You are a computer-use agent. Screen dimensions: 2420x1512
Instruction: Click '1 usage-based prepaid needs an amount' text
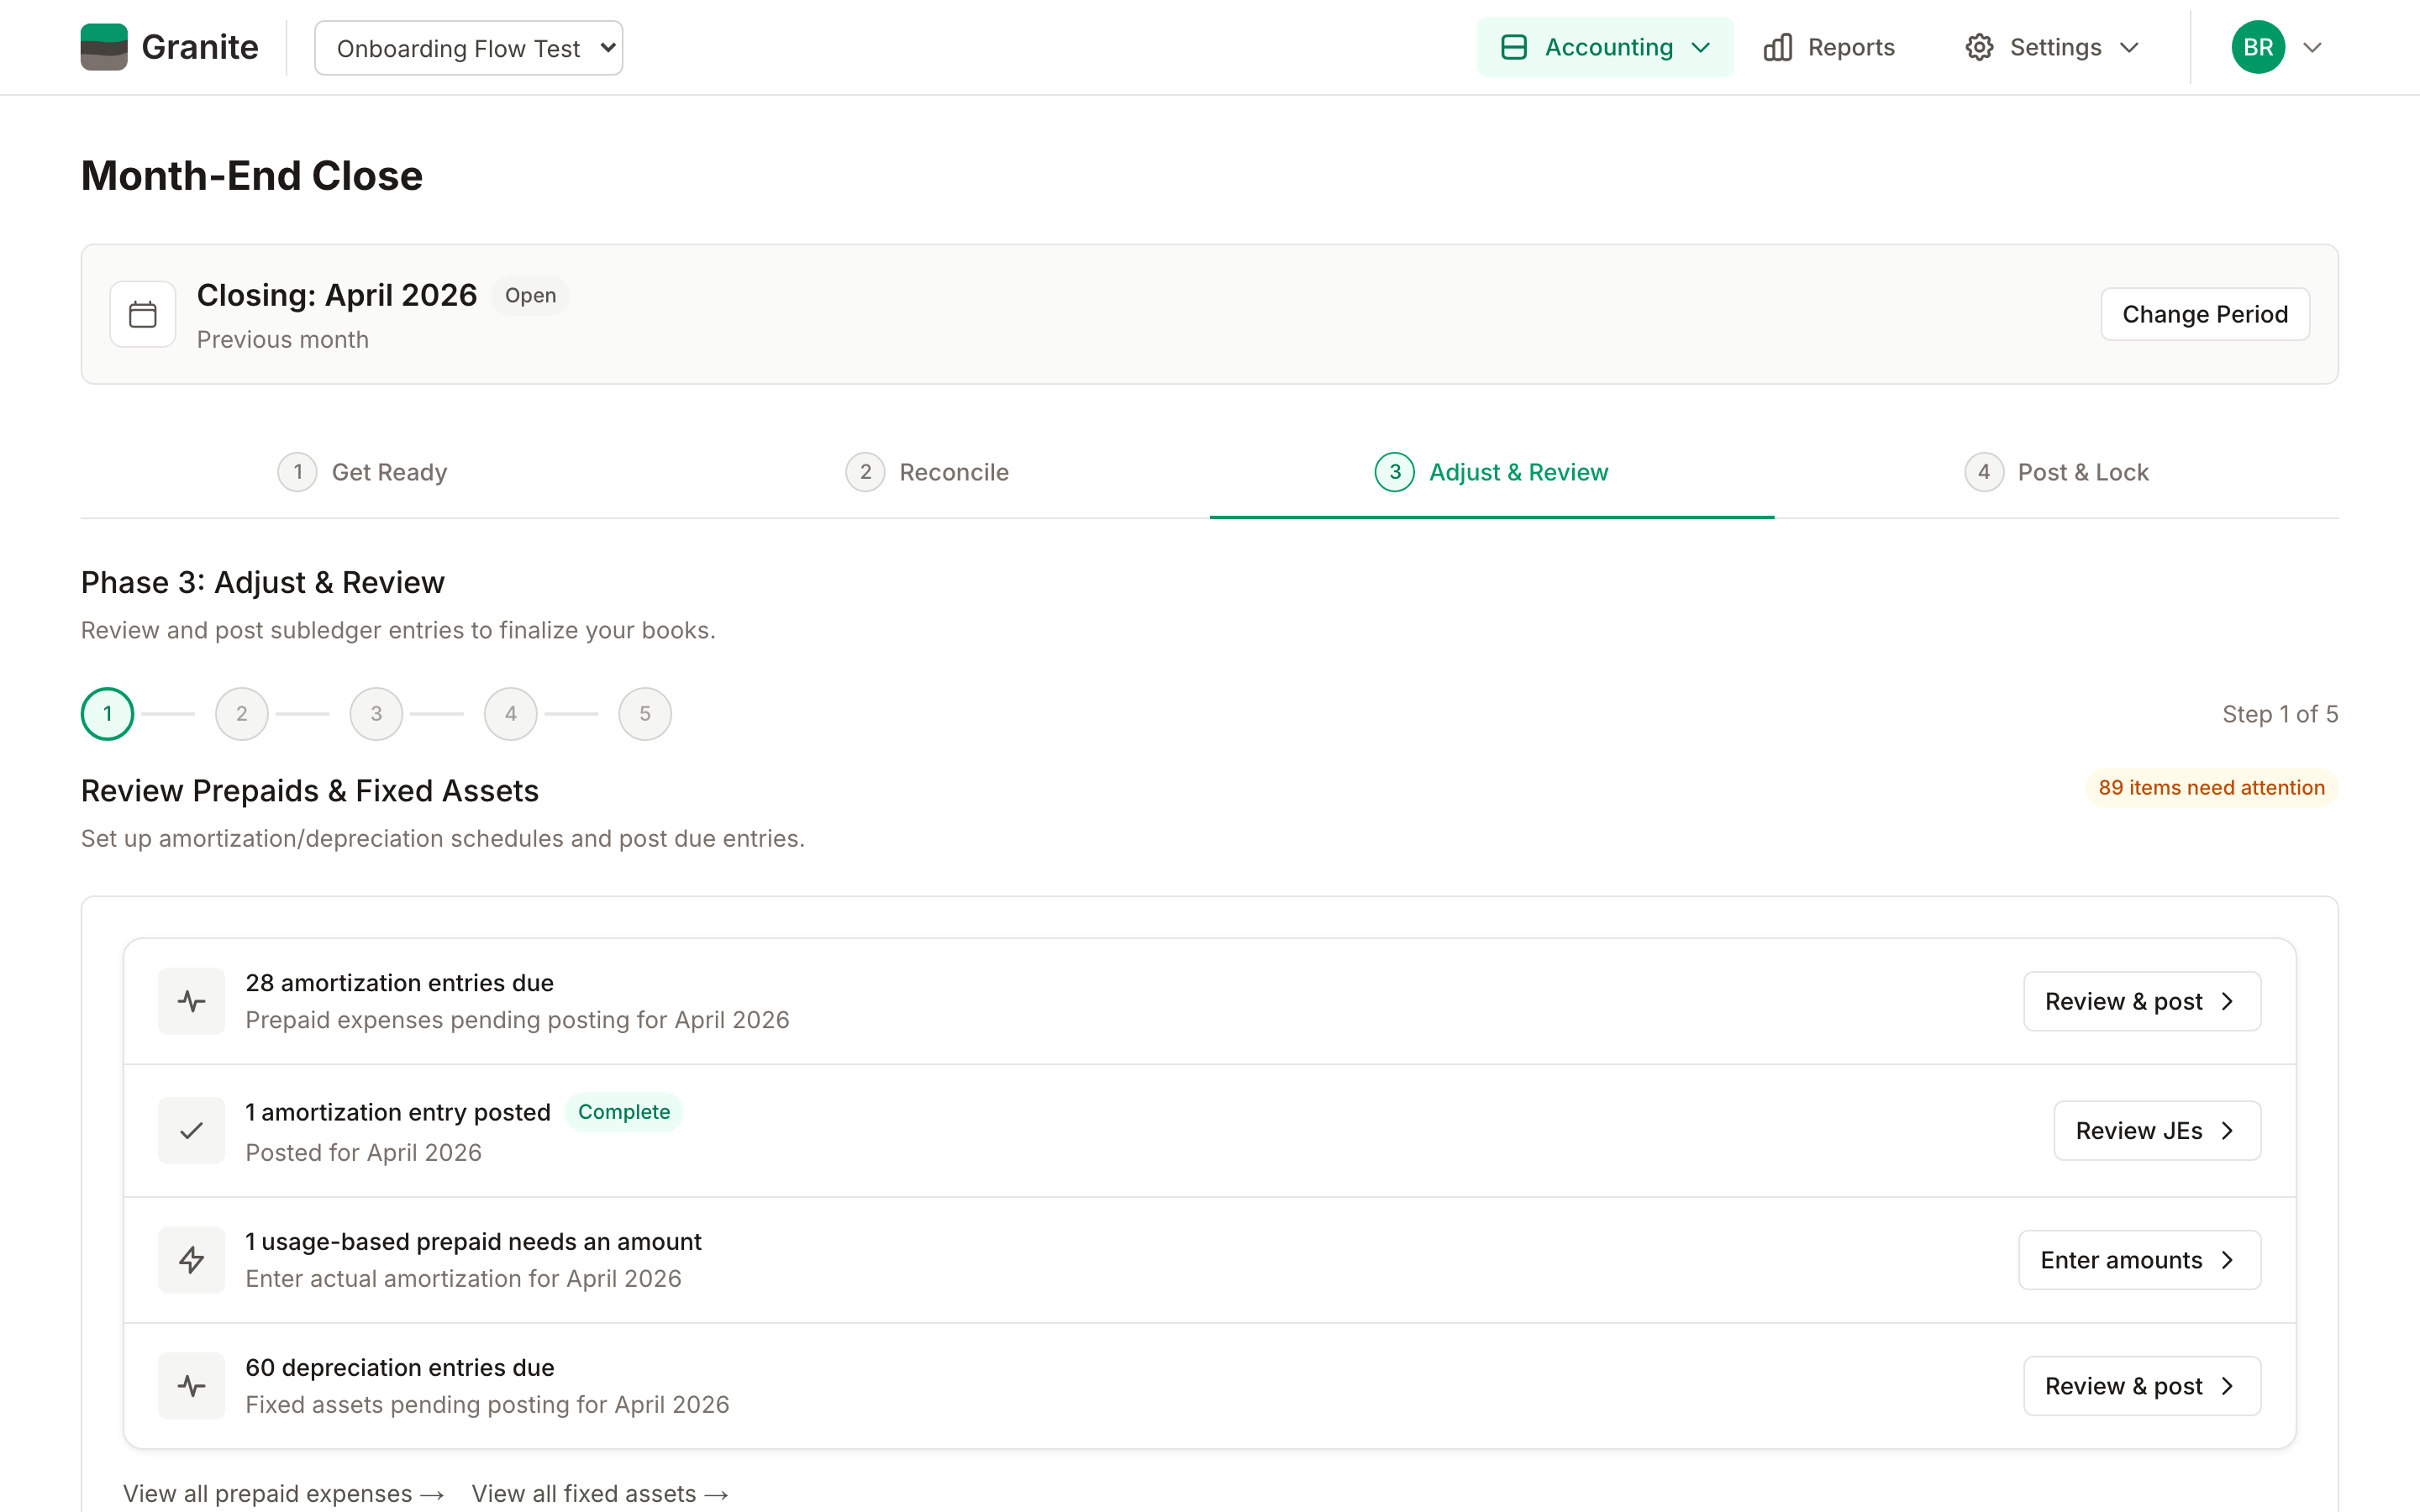click(x=474, y=1241)
